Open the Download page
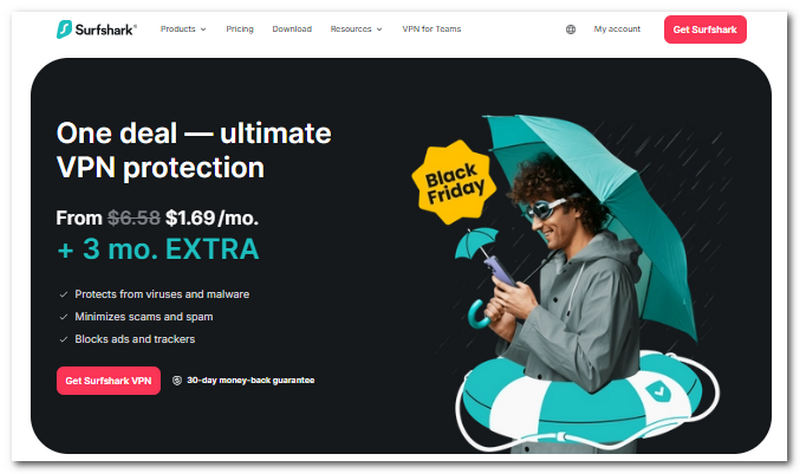The width and height of the screenshot is (800, 474). pos(292,29)
